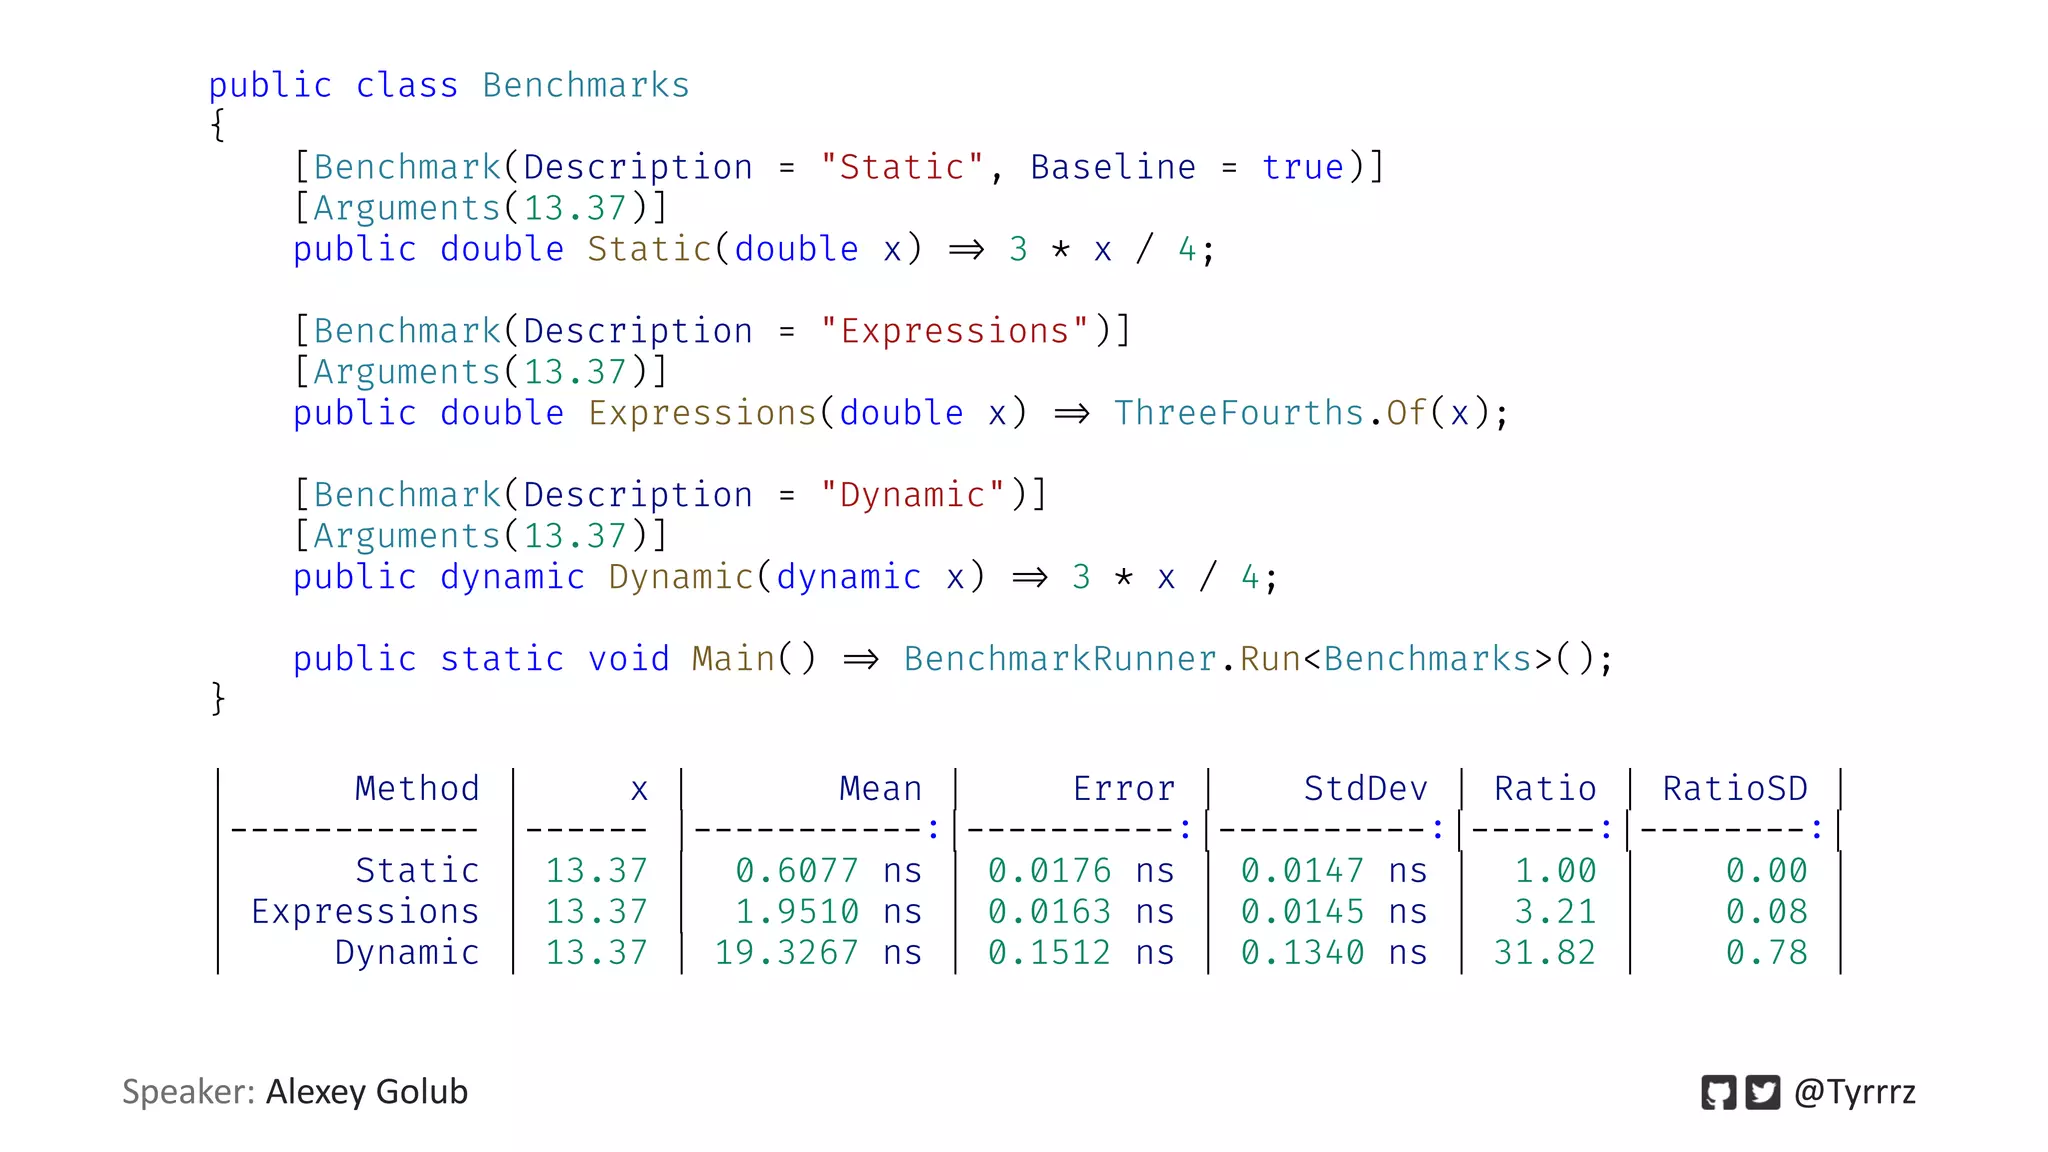Click the Mean column header
Viewport: 2048px width, 1152px height.
click(880, 789)
